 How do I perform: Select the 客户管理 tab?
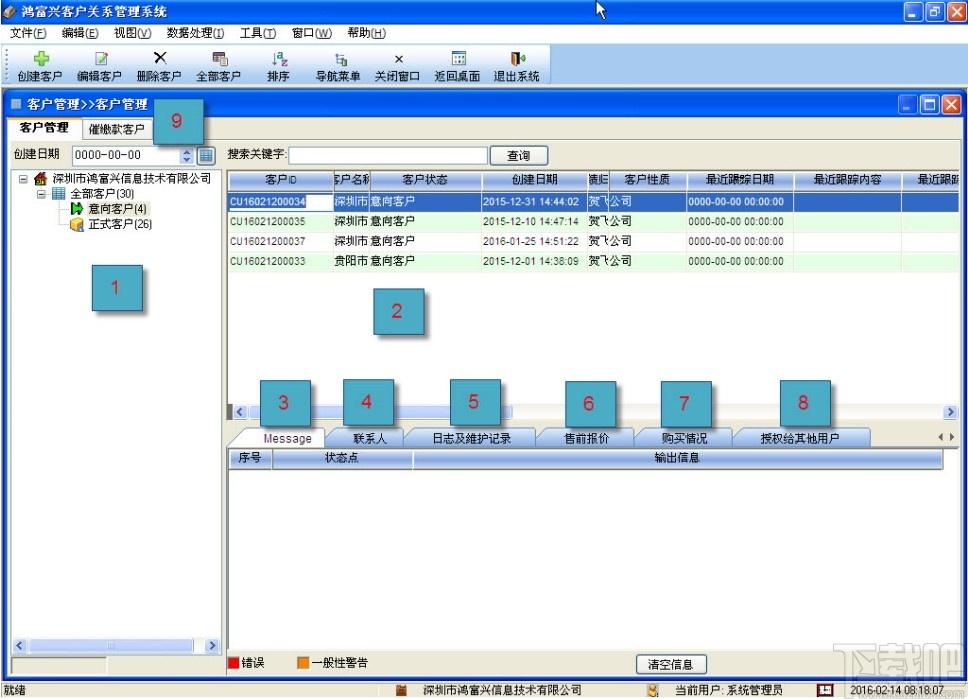click(44, 128)
